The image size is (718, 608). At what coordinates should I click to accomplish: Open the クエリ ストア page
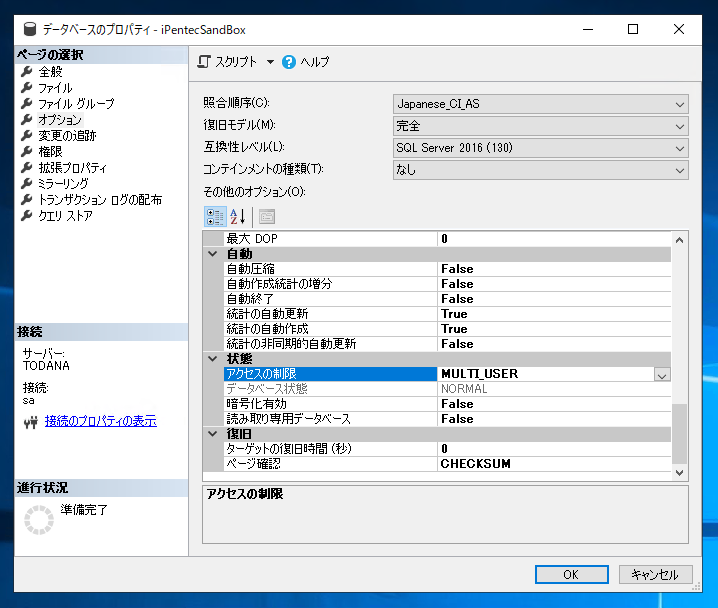click(65, 216)
